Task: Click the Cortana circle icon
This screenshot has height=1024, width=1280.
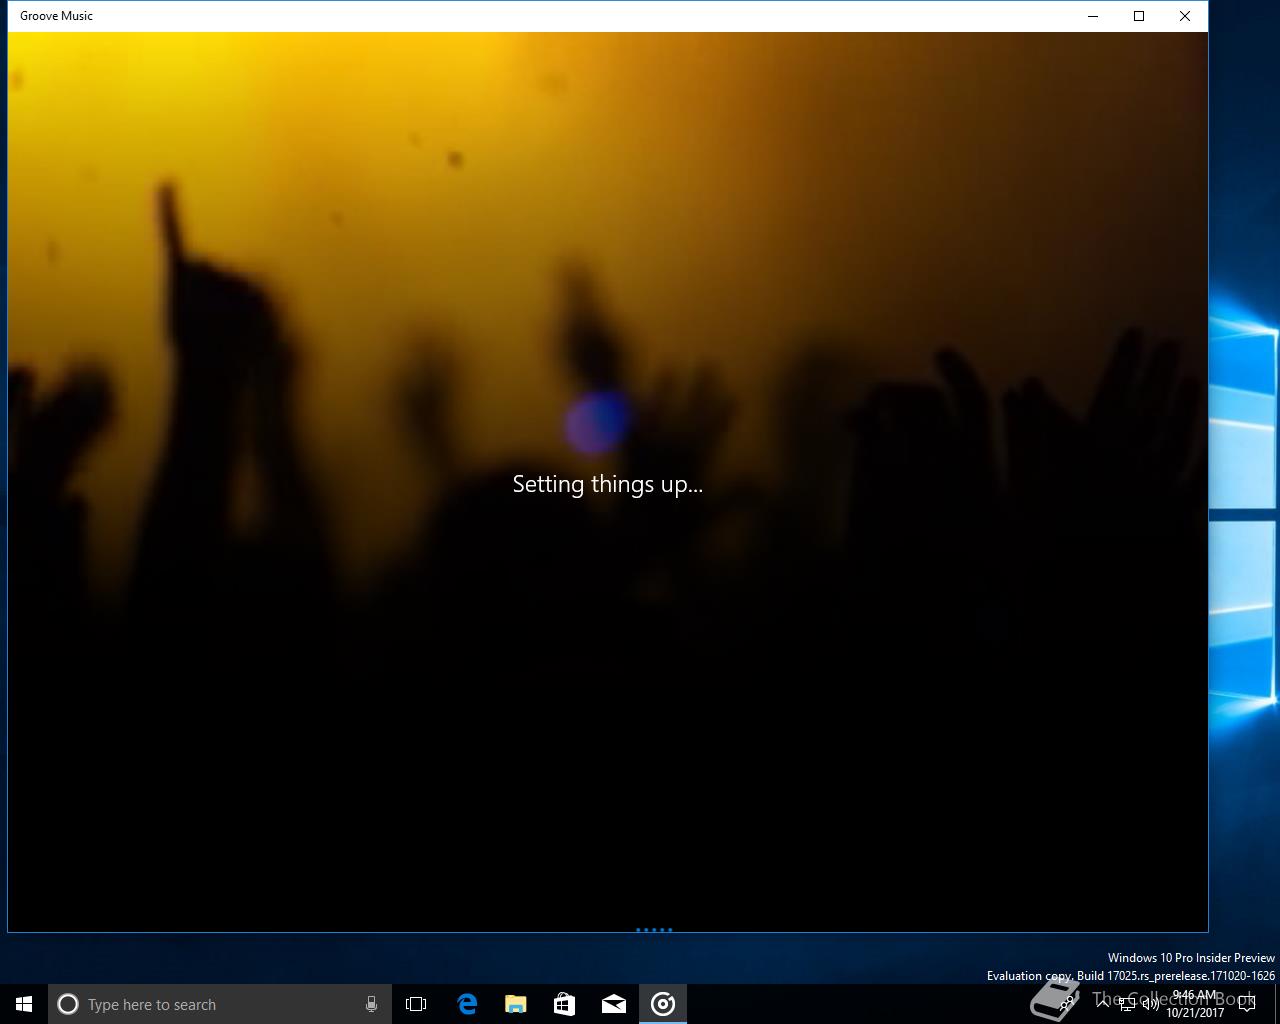Action: (x=68, y=1004)
